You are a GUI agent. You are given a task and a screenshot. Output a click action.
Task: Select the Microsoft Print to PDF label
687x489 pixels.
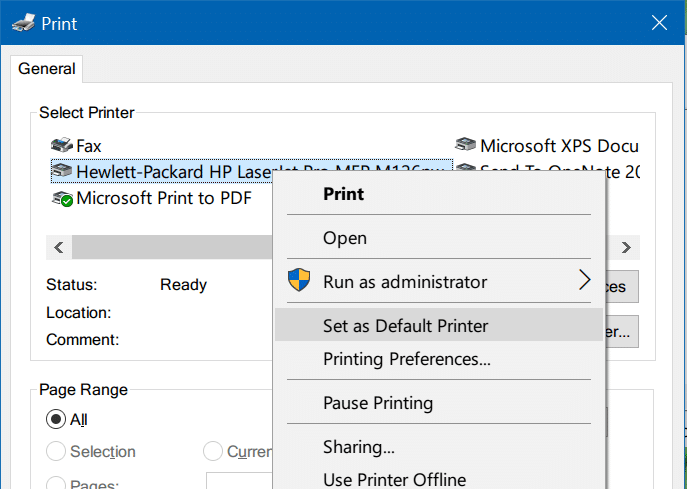tap(164, 198)
